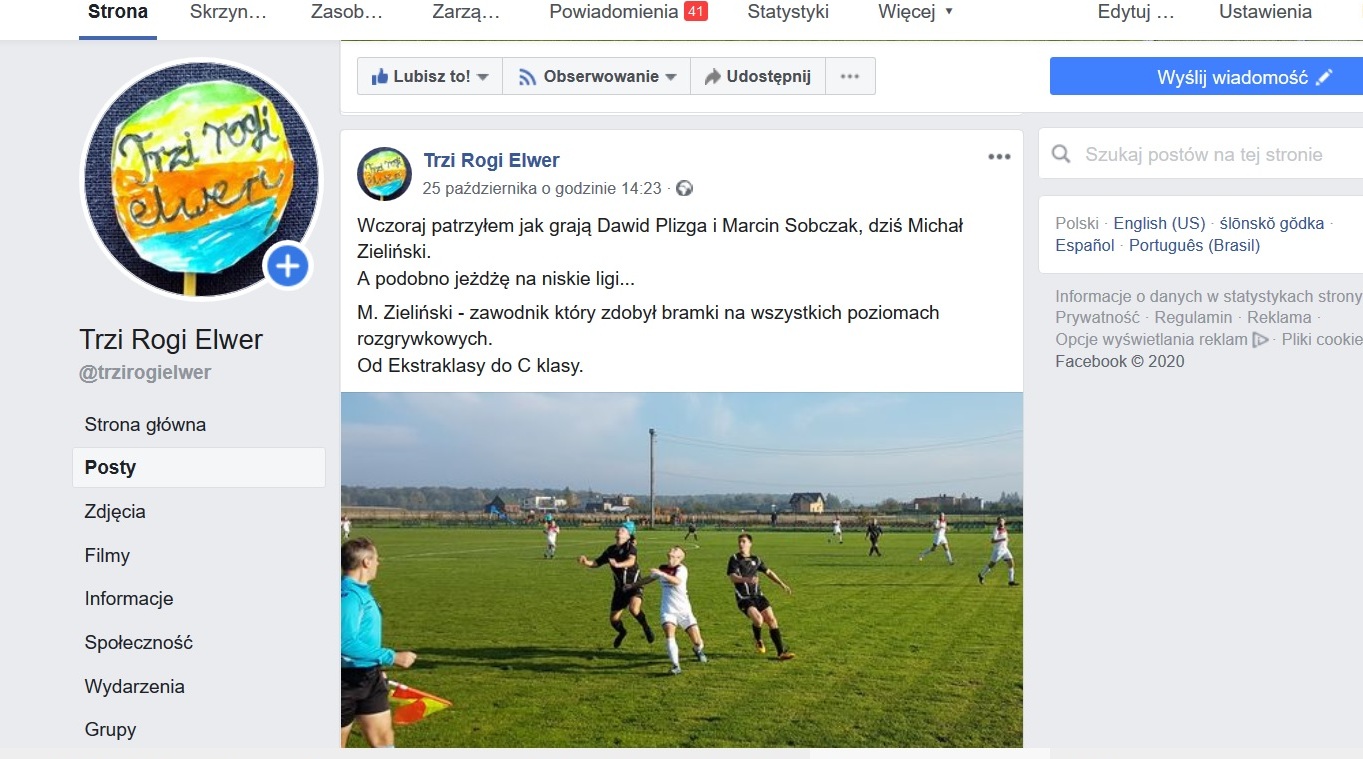Screen dimensions: 1363x759
Task: Switch to the Statystyki tab
Action: (x=788, y=12)
